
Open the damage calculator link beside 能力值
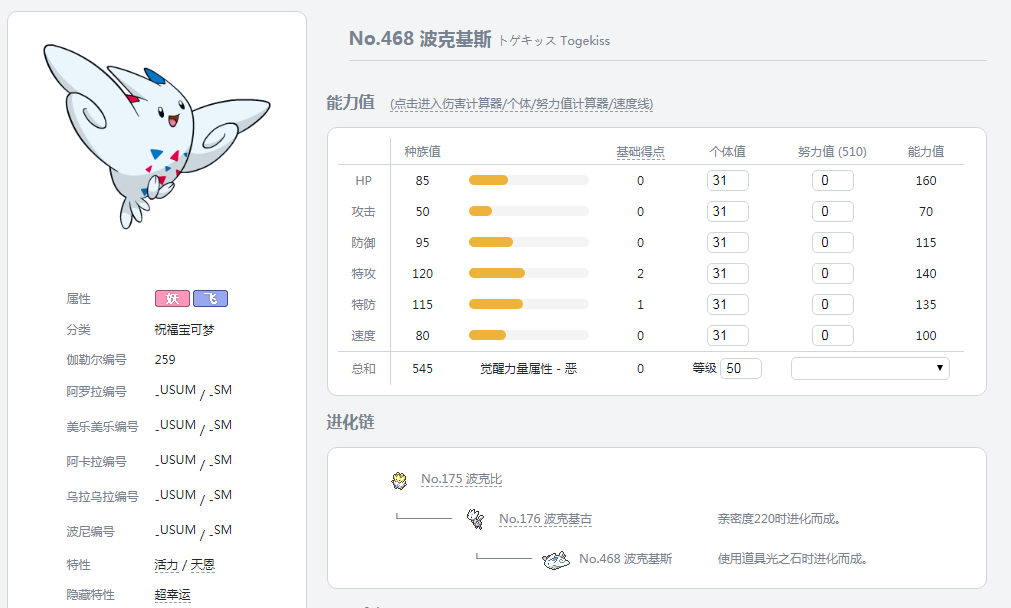tap(522, 104)
